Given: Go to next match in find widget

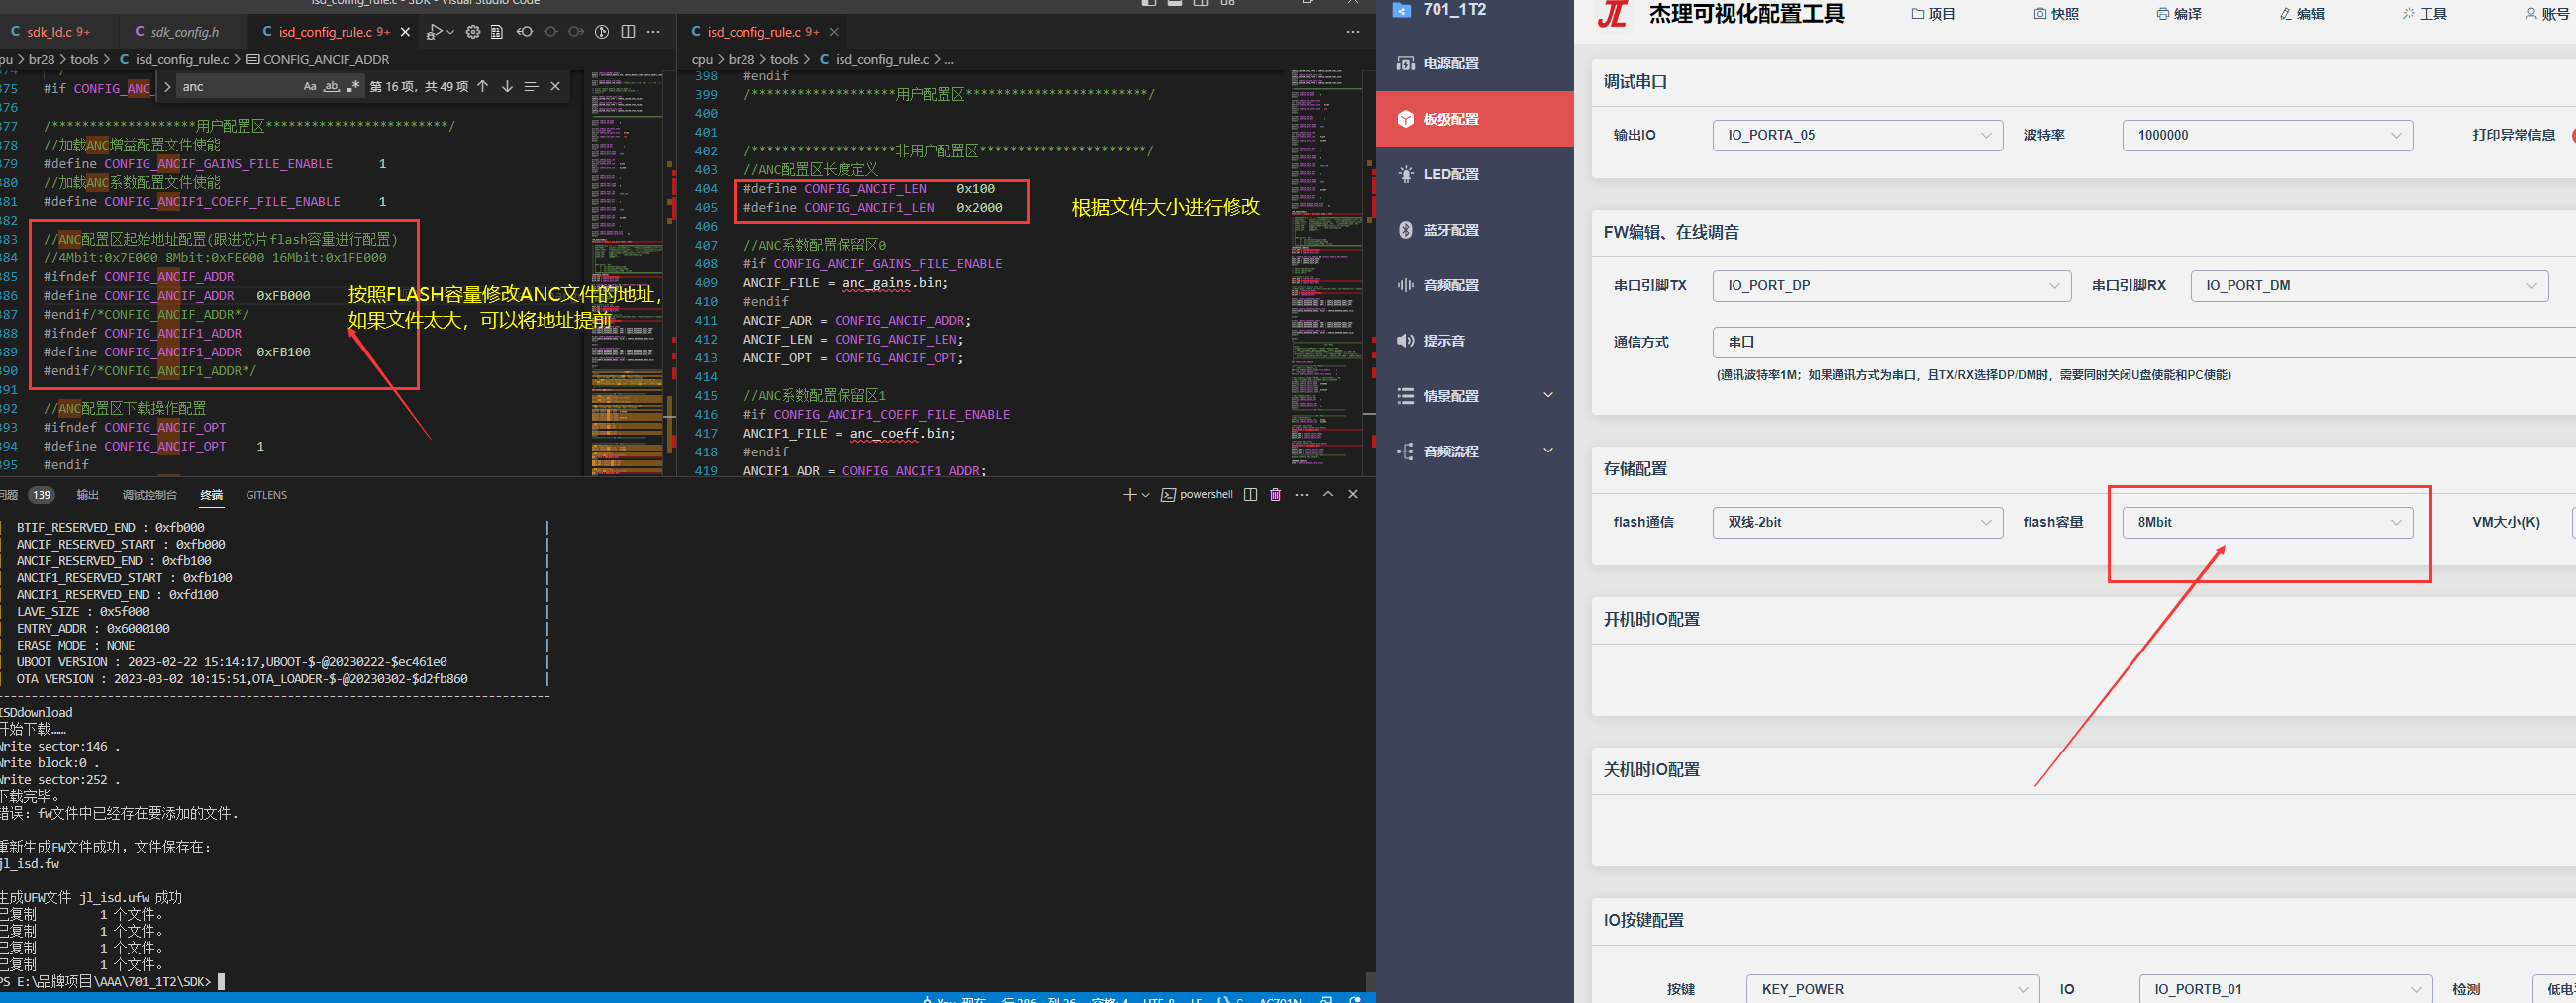Looking at the screenshot, I should point(507,87).
